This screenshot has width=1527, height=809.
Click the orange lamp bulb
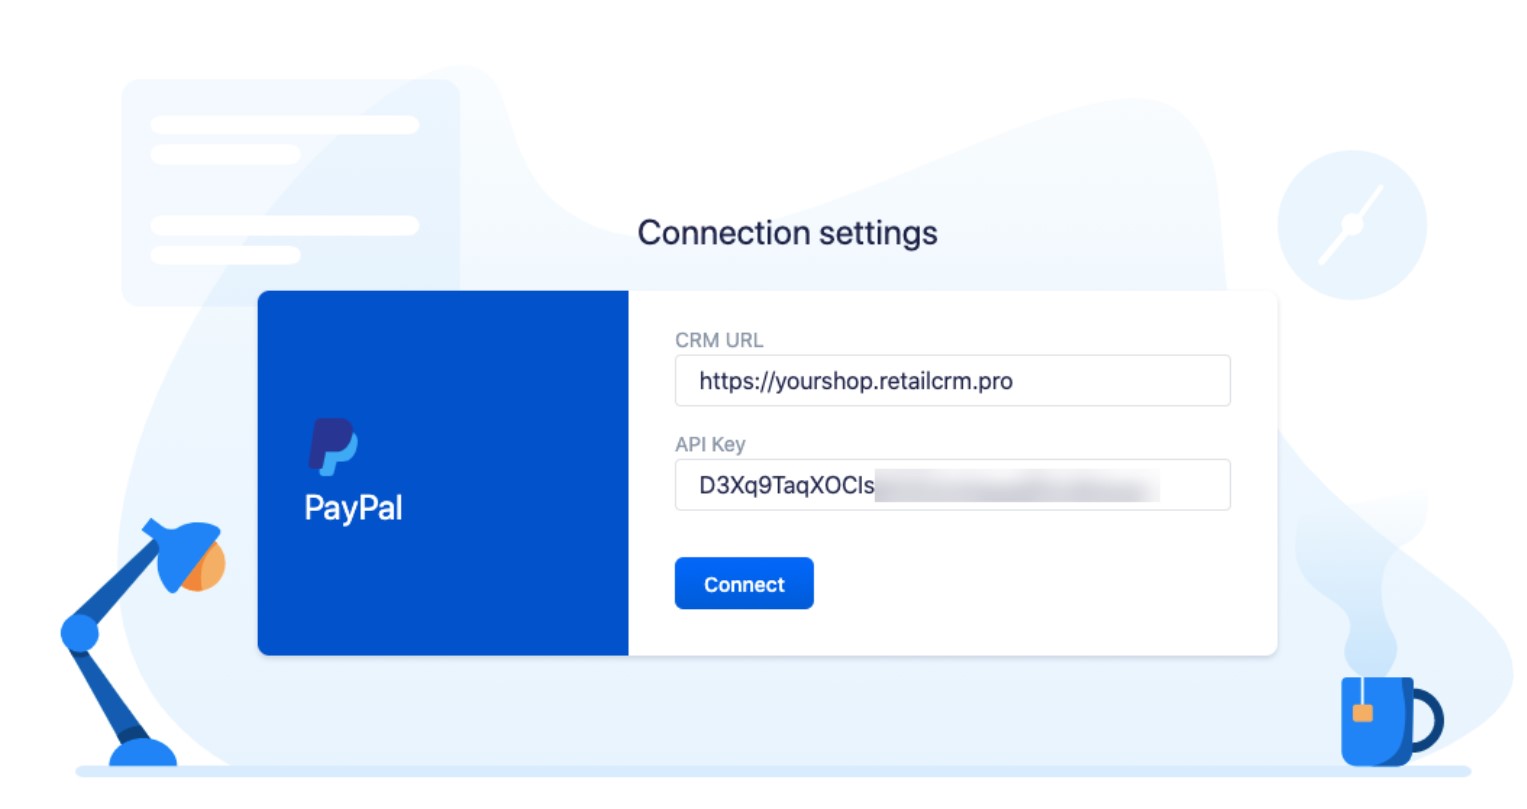coord(208,565)
